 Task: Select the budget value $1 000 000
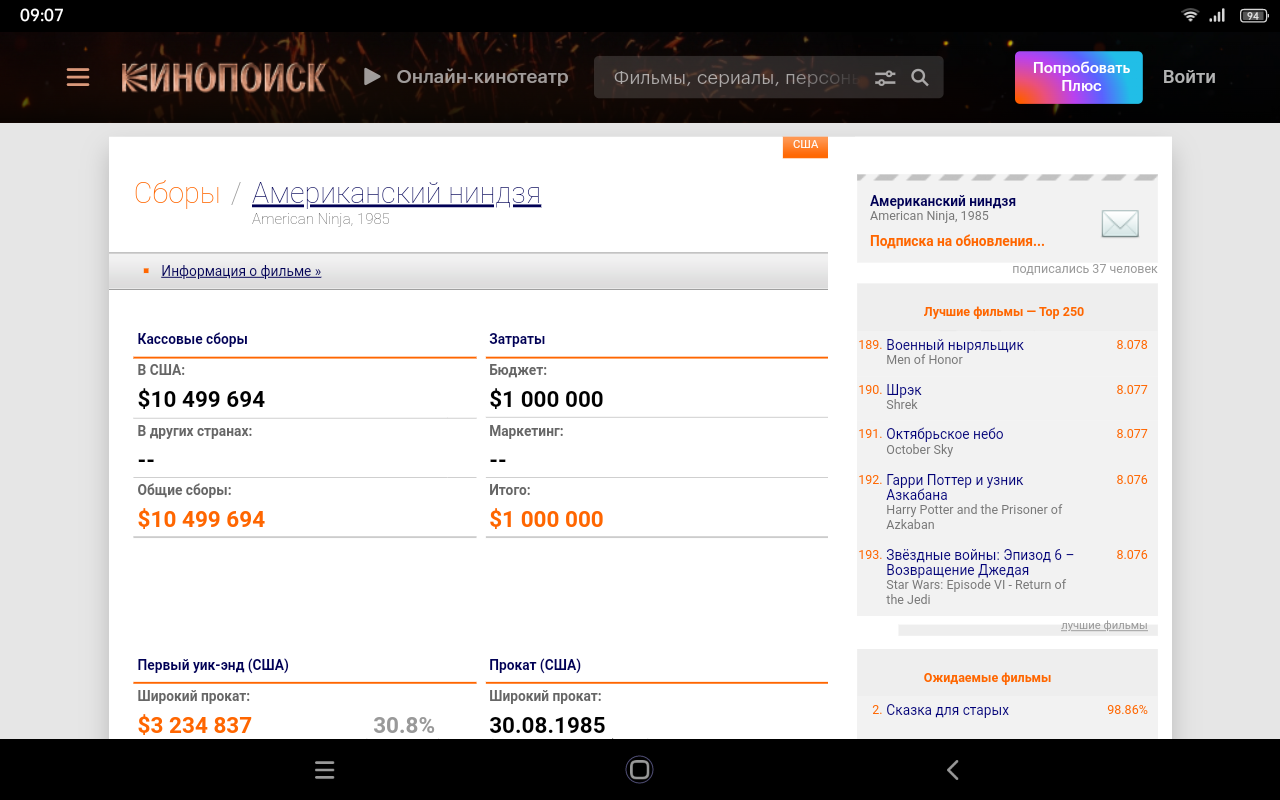[x=546, y=399]
